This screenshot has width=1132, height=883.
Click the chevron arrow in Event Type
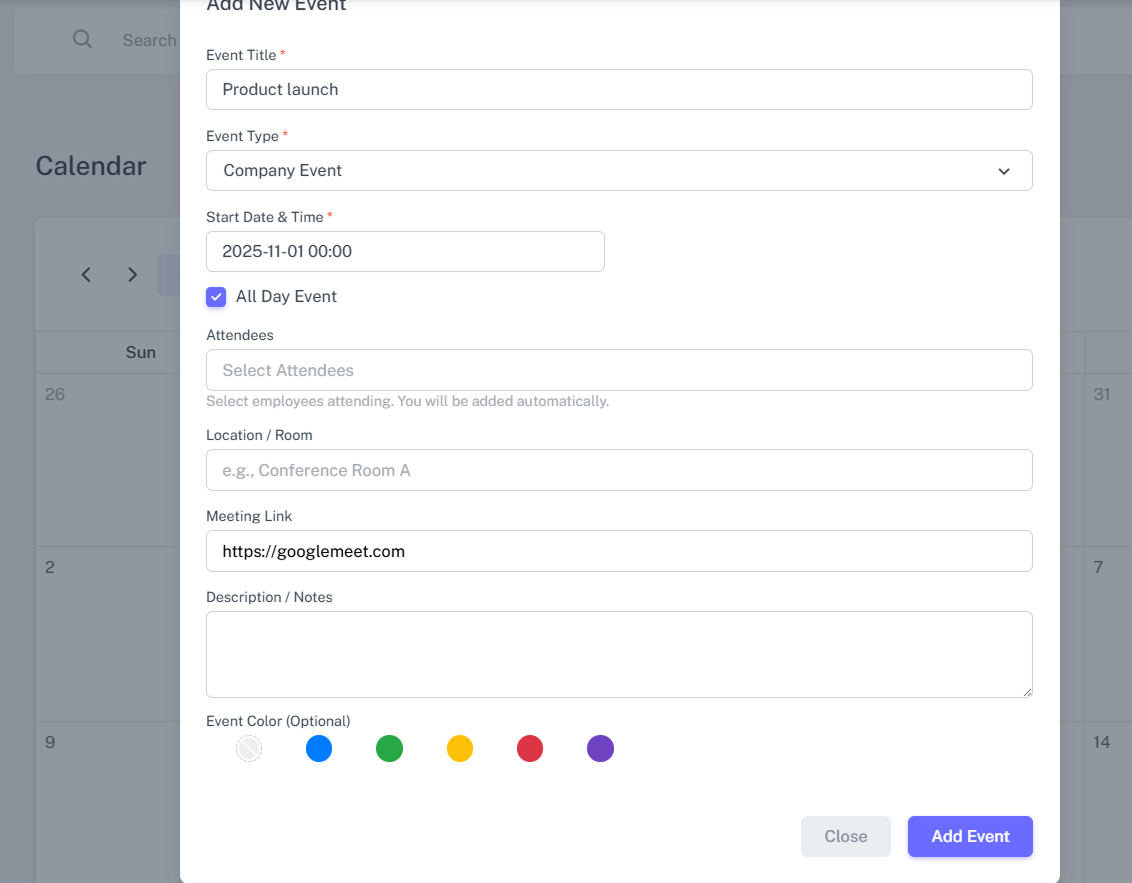[x=1004, y=171]
